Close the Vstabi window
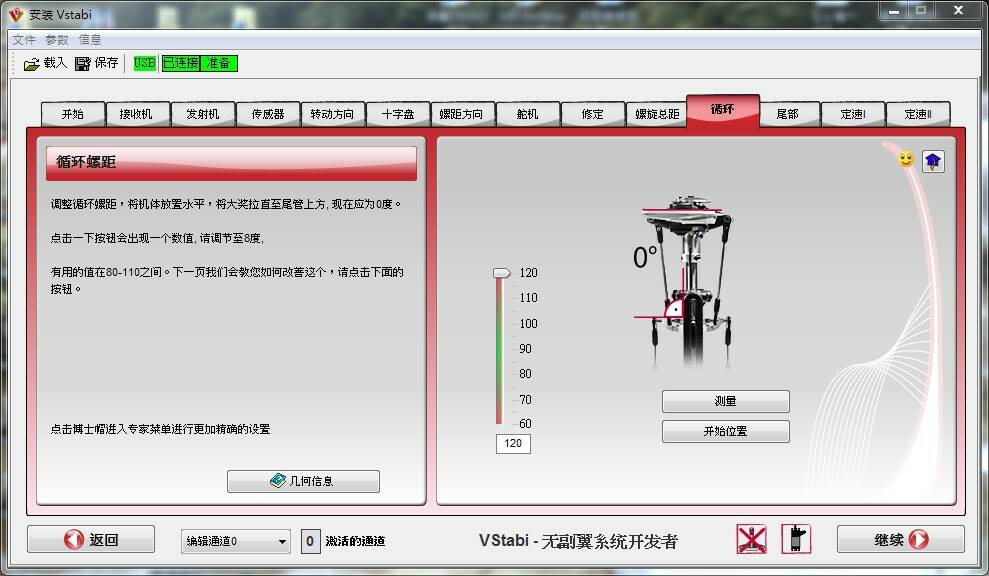This screenshot has height=576, width=989. coord(959,11)
